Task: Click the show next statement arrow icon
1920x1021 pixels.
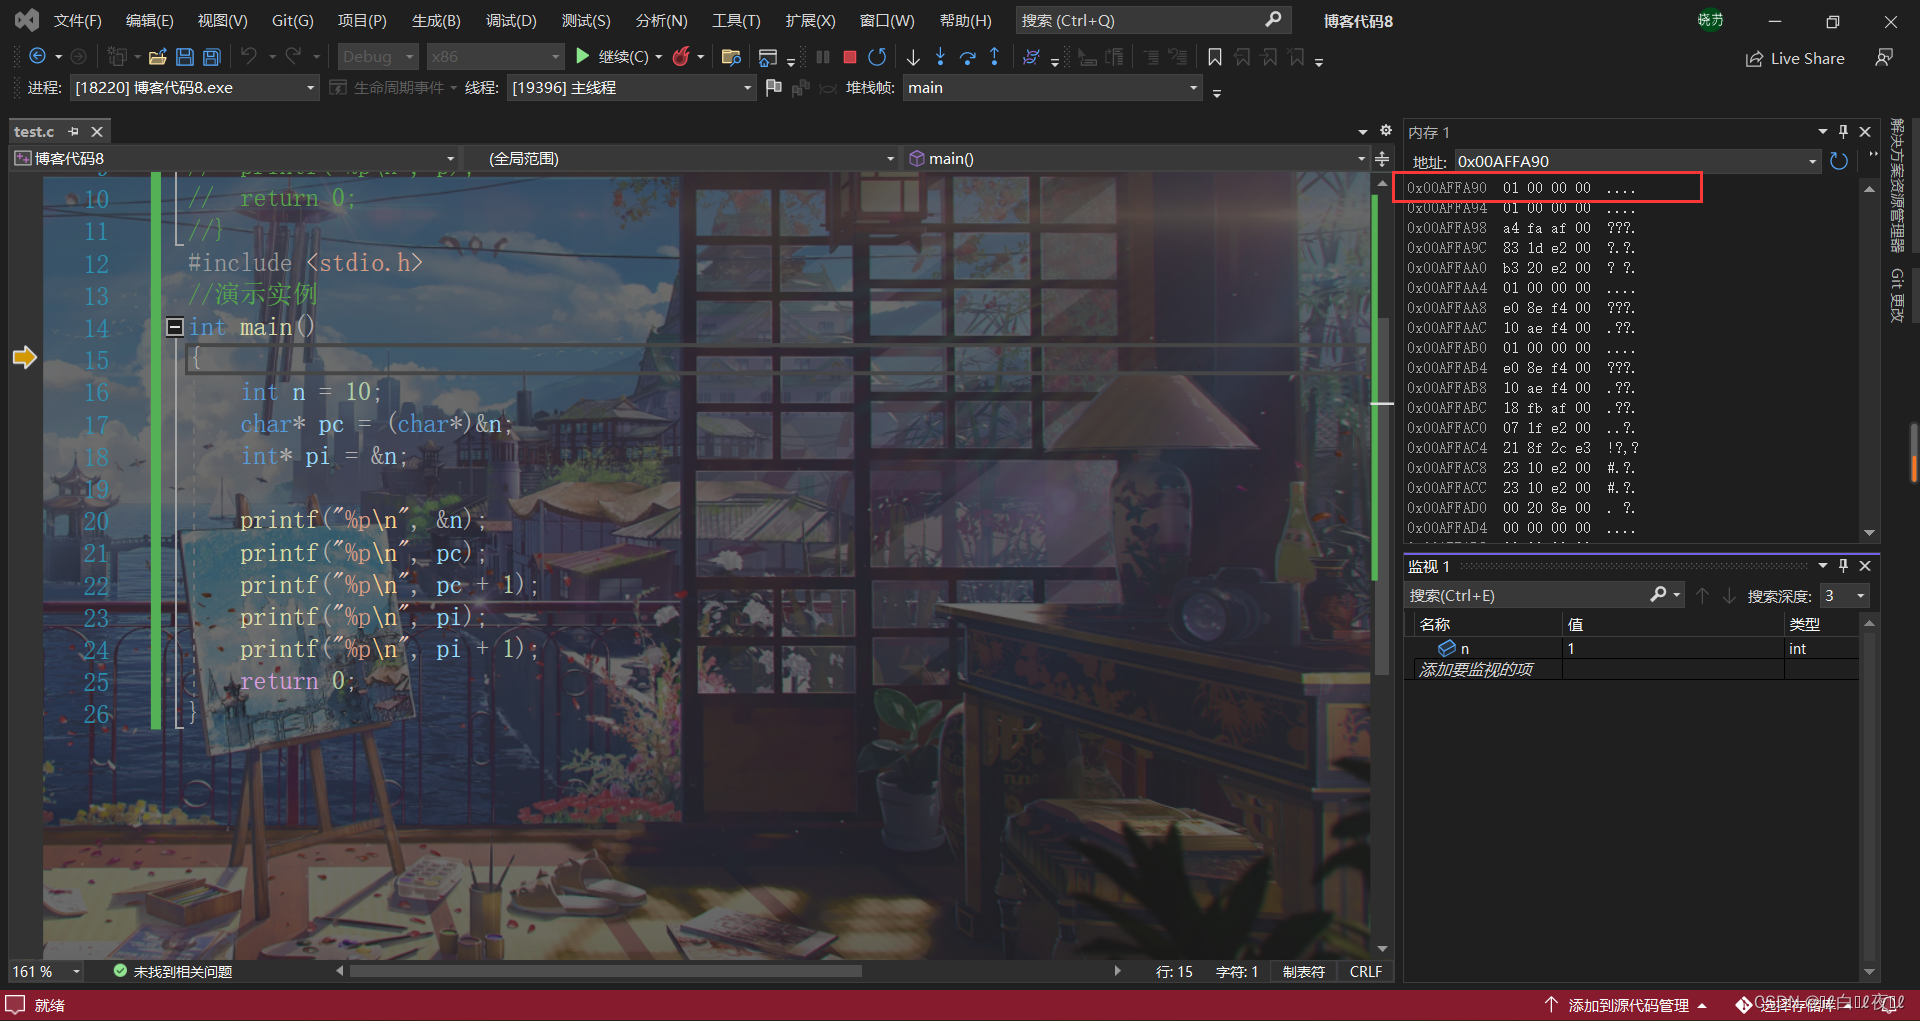Action: (x=913, y=57)
